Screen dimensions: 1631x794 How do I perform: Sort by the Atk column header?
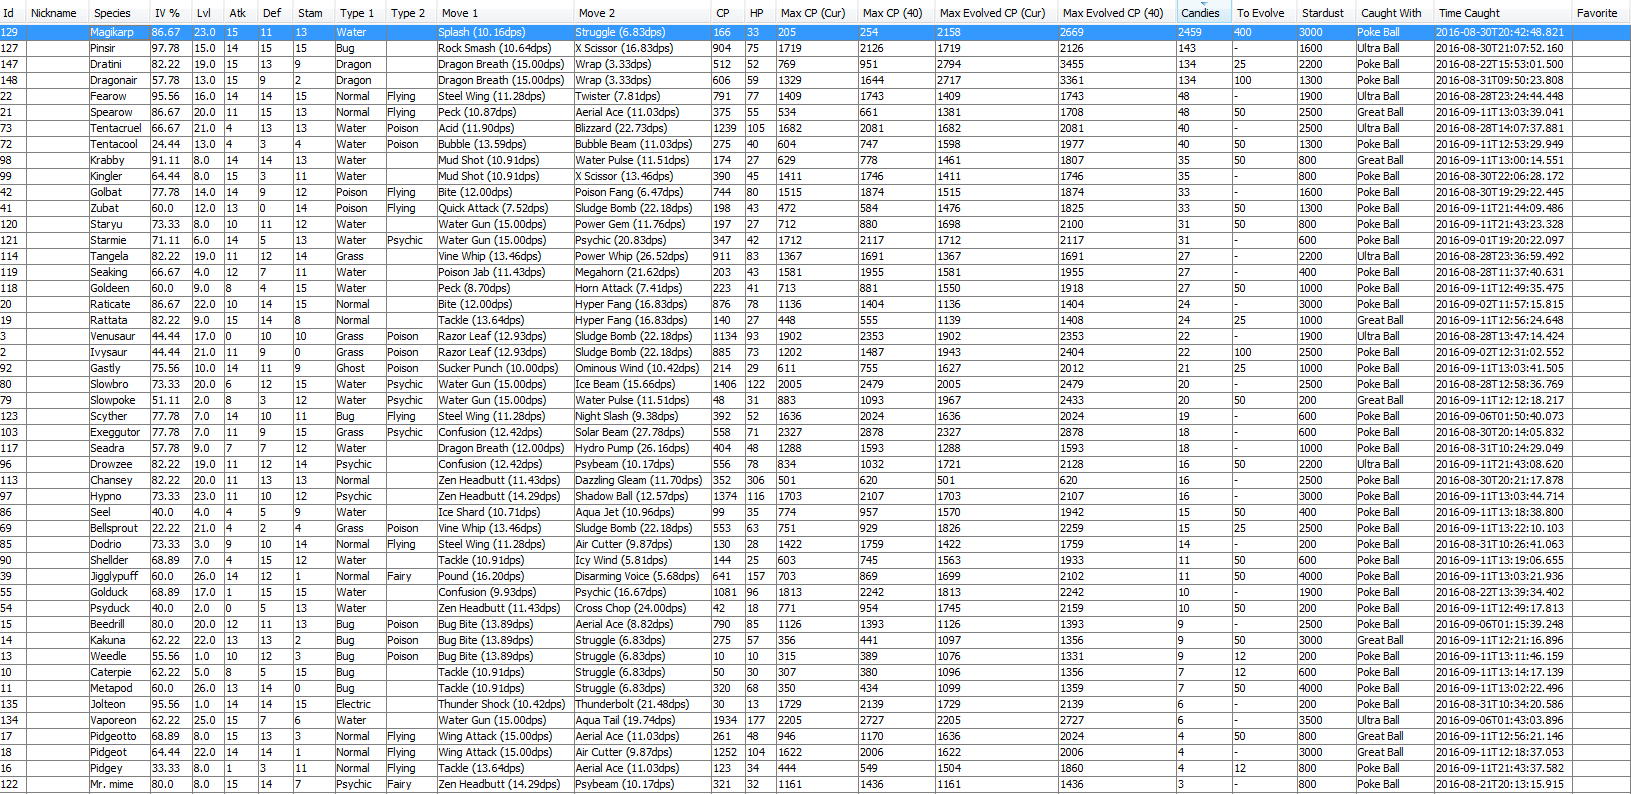coord(240,13)
